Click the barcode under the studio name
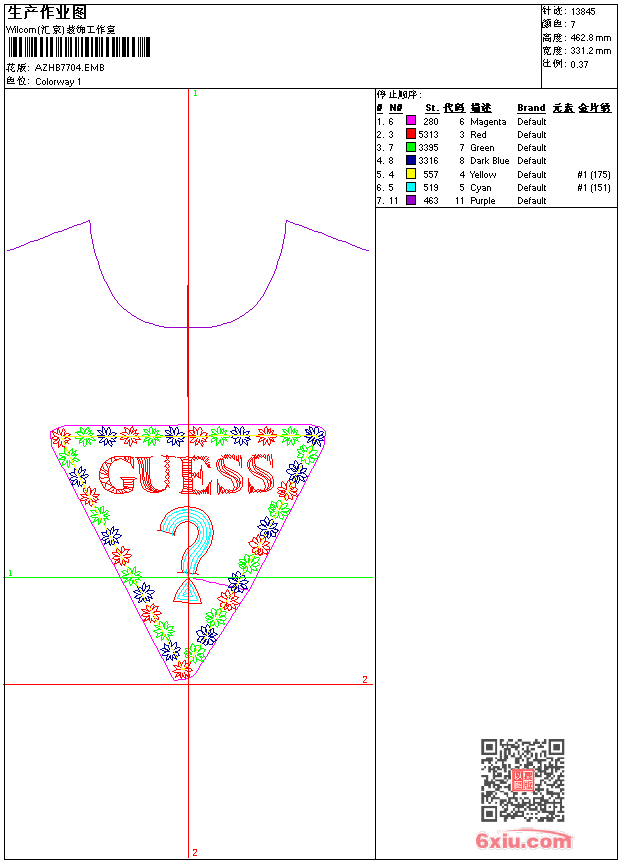 [78, 47]
